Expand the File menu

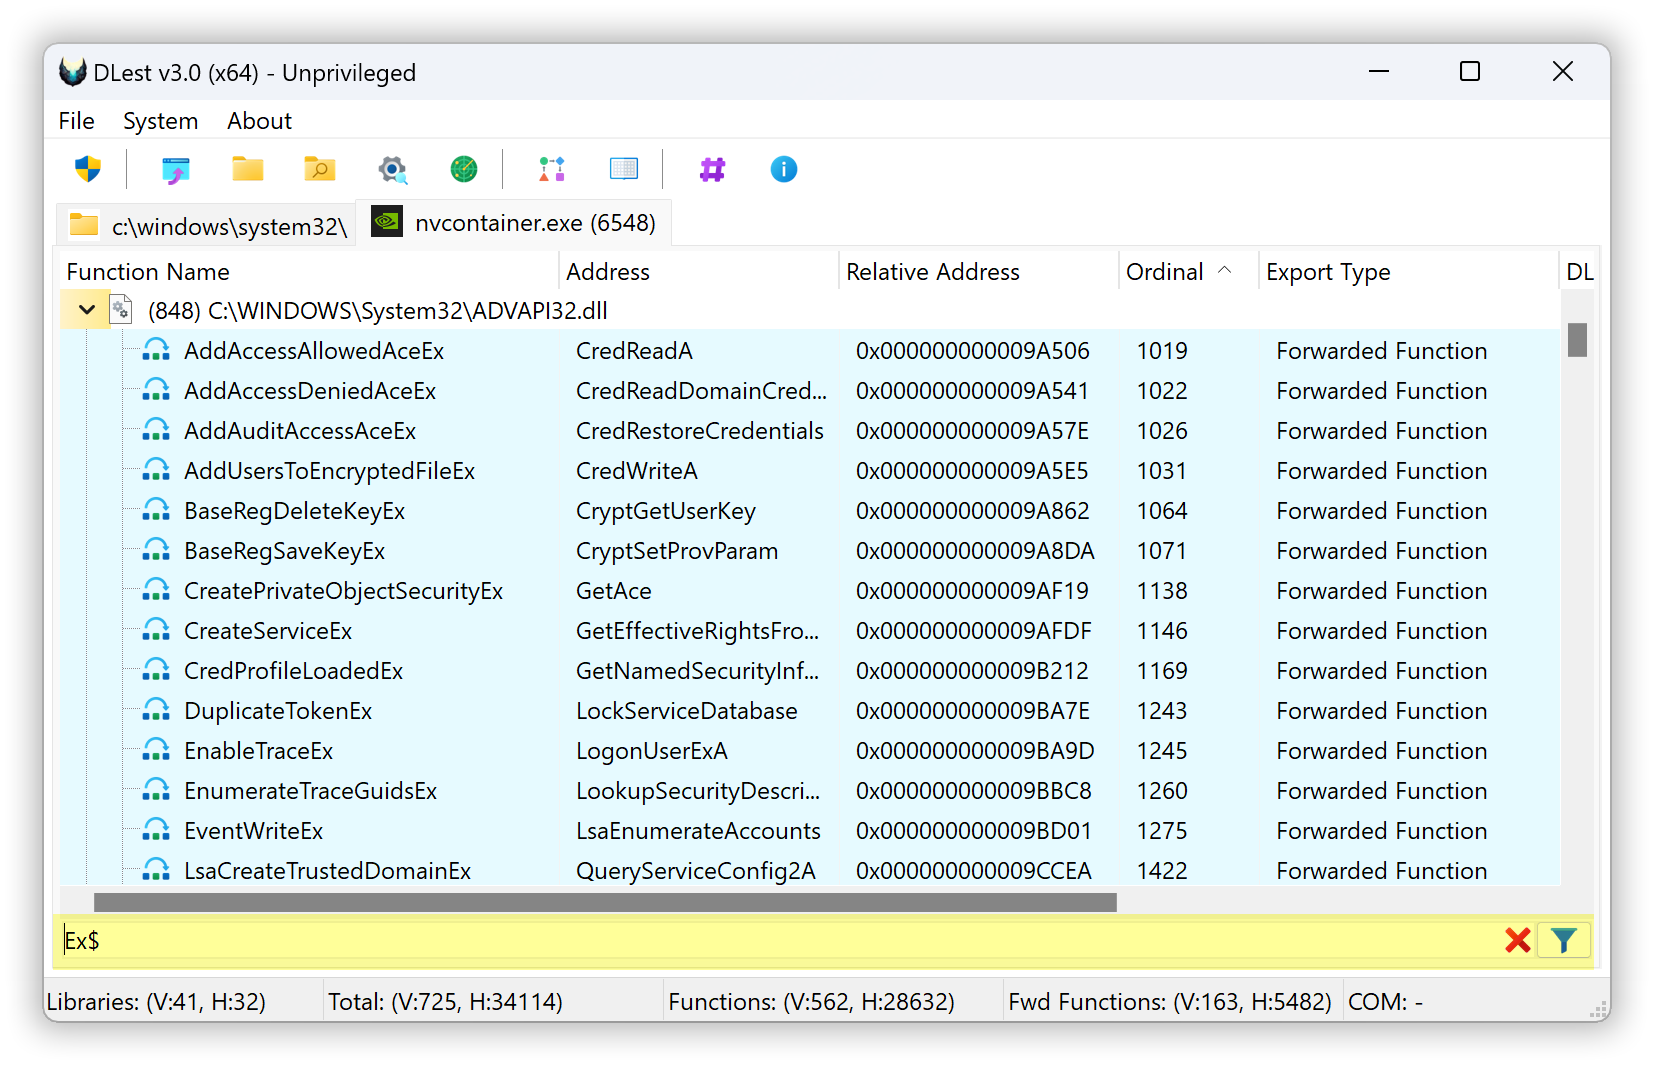(x=76, y=120)
